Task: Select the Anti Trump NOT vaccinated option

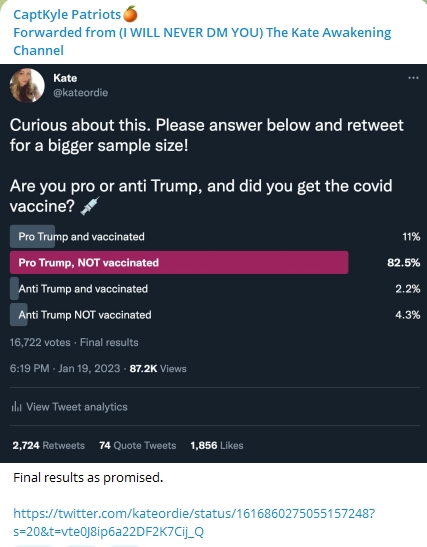Action: point(215,315)
